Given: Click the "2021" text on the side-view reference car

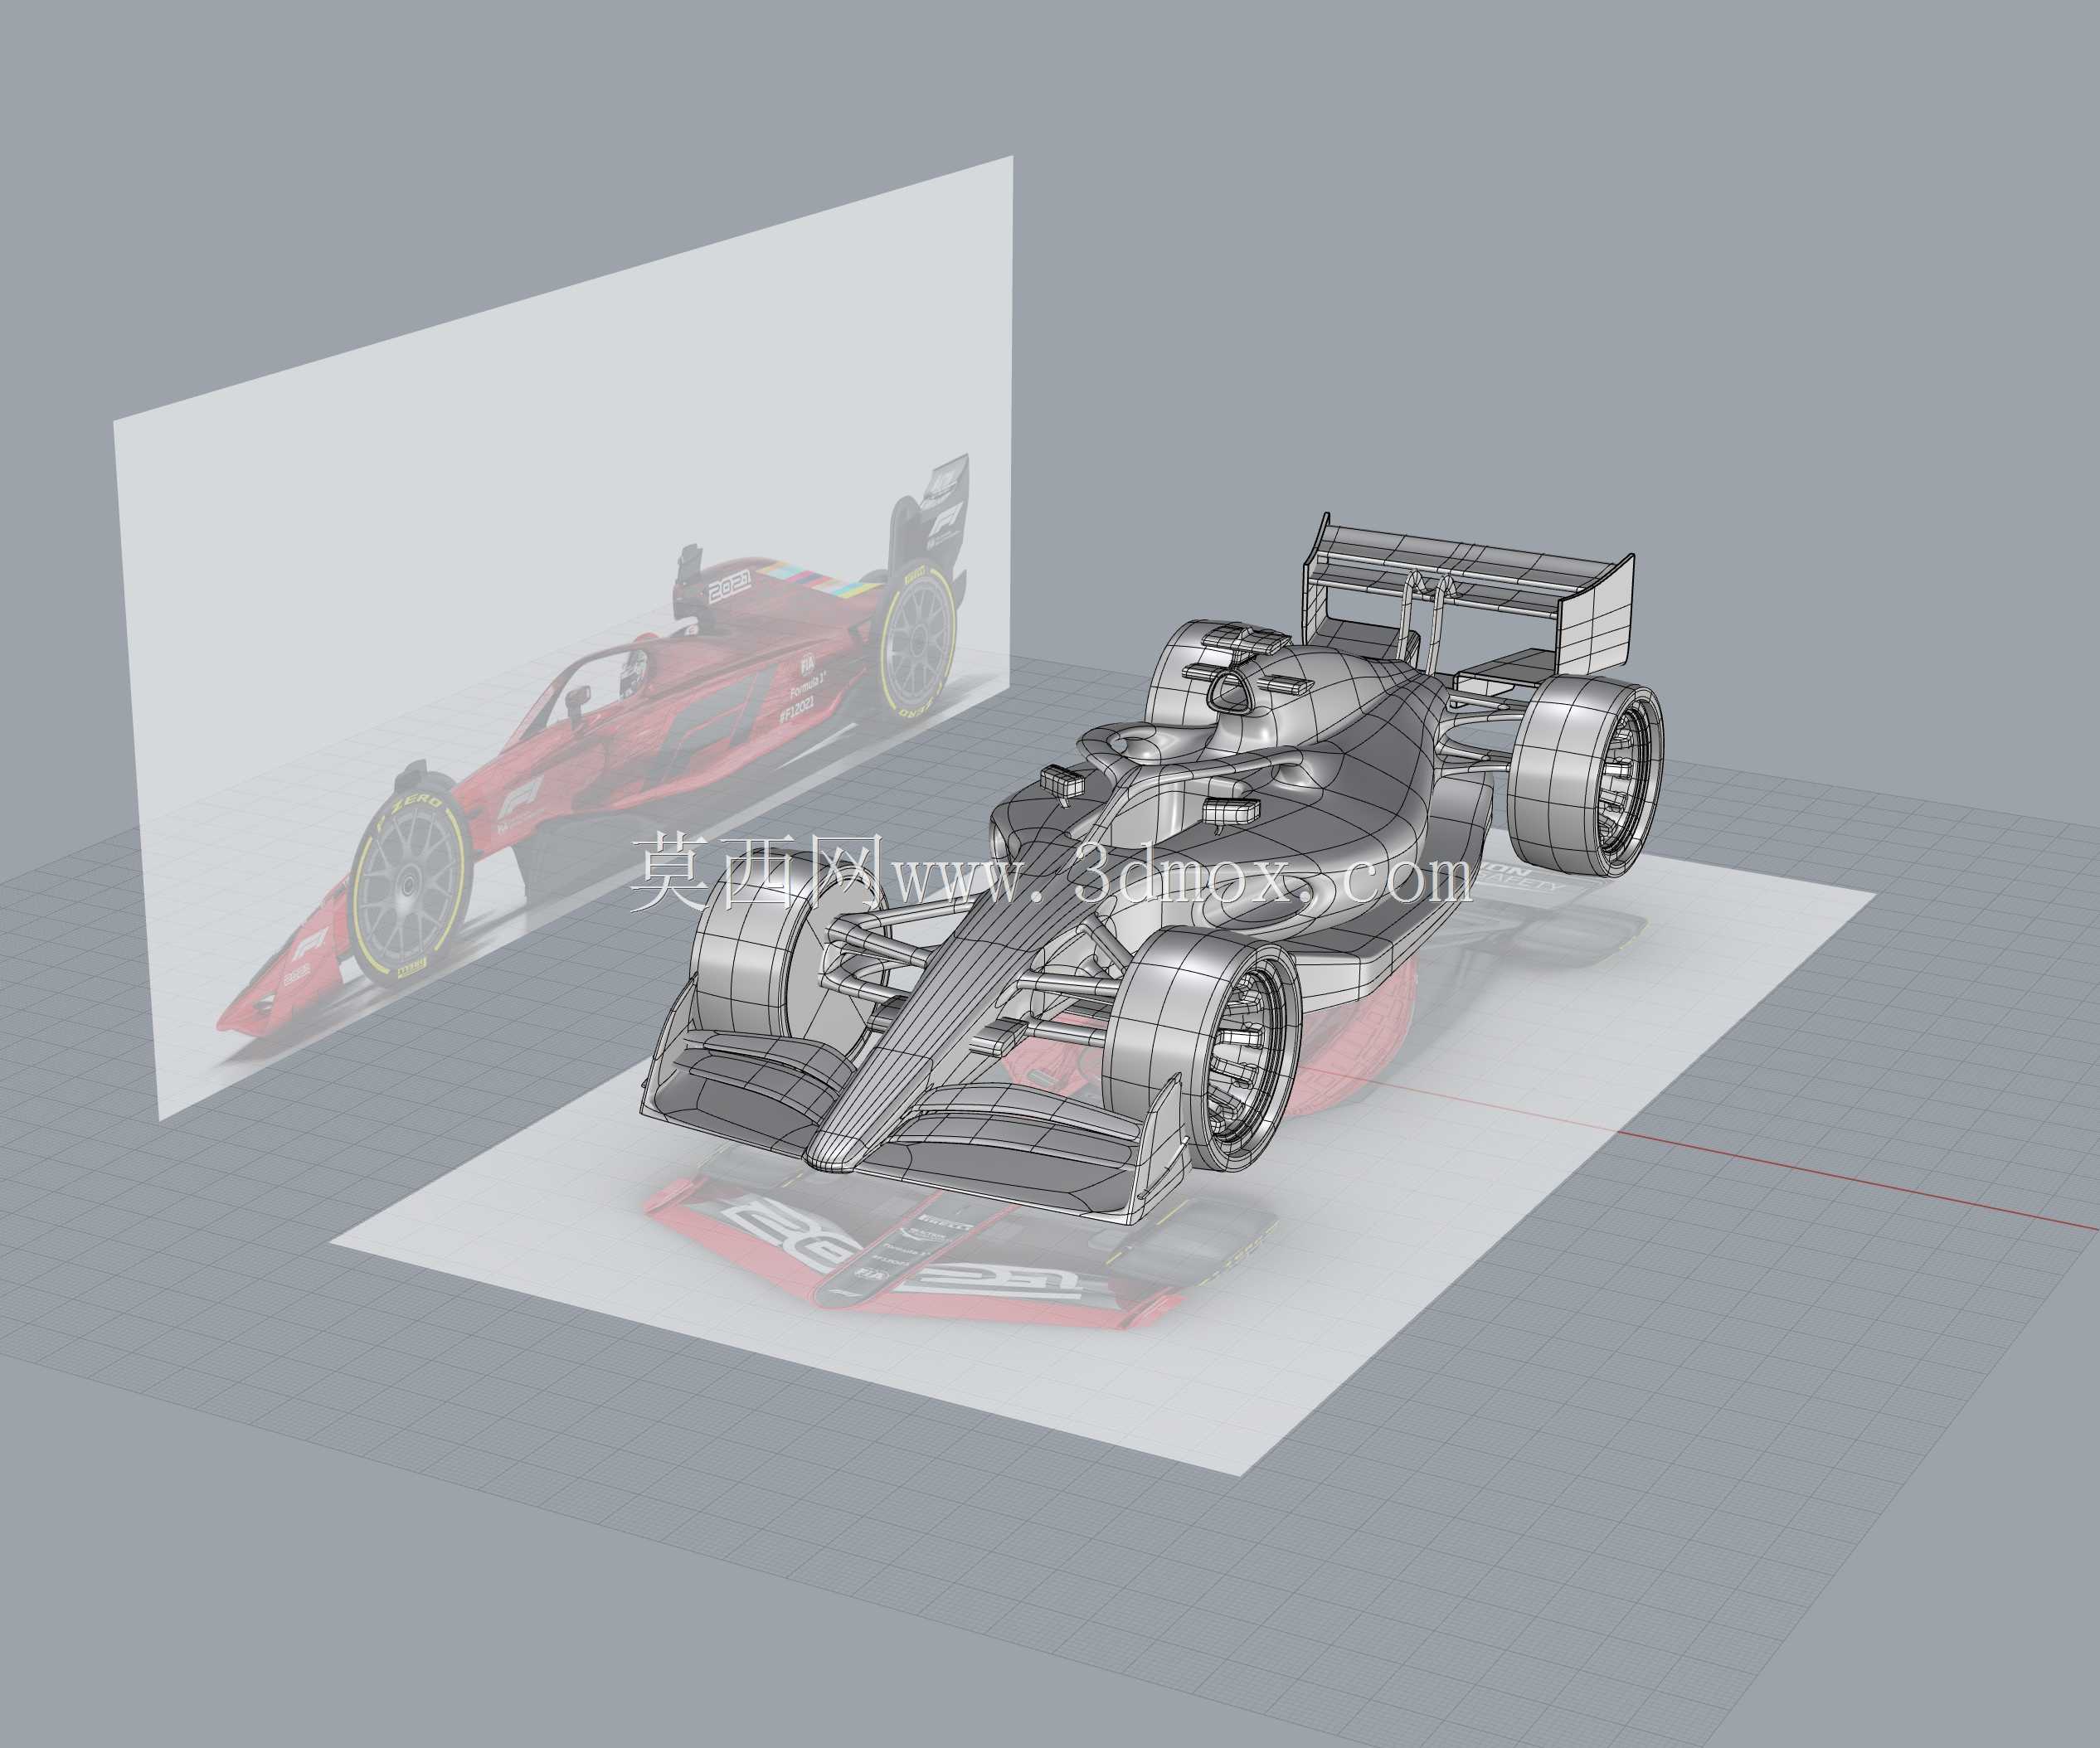Looking at the screenshot, I should (730, 589).
